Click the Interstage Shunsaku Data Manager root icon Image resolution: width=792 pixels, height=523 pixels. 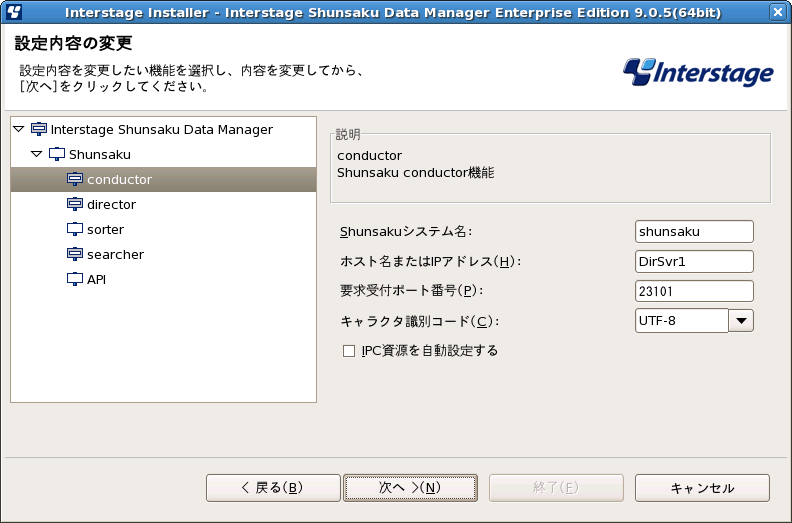pyautogui.click(x=39, y=129)
